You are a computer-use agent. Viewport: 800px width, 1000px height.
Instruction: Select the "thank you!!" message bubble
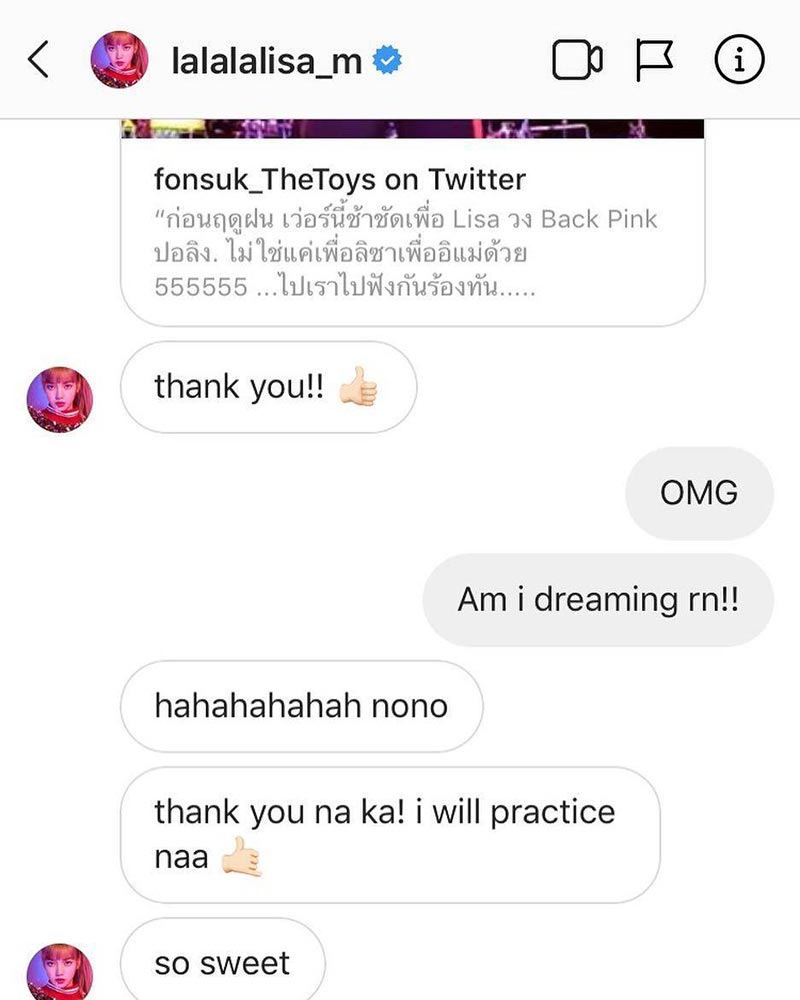click(x=269, y=387)
